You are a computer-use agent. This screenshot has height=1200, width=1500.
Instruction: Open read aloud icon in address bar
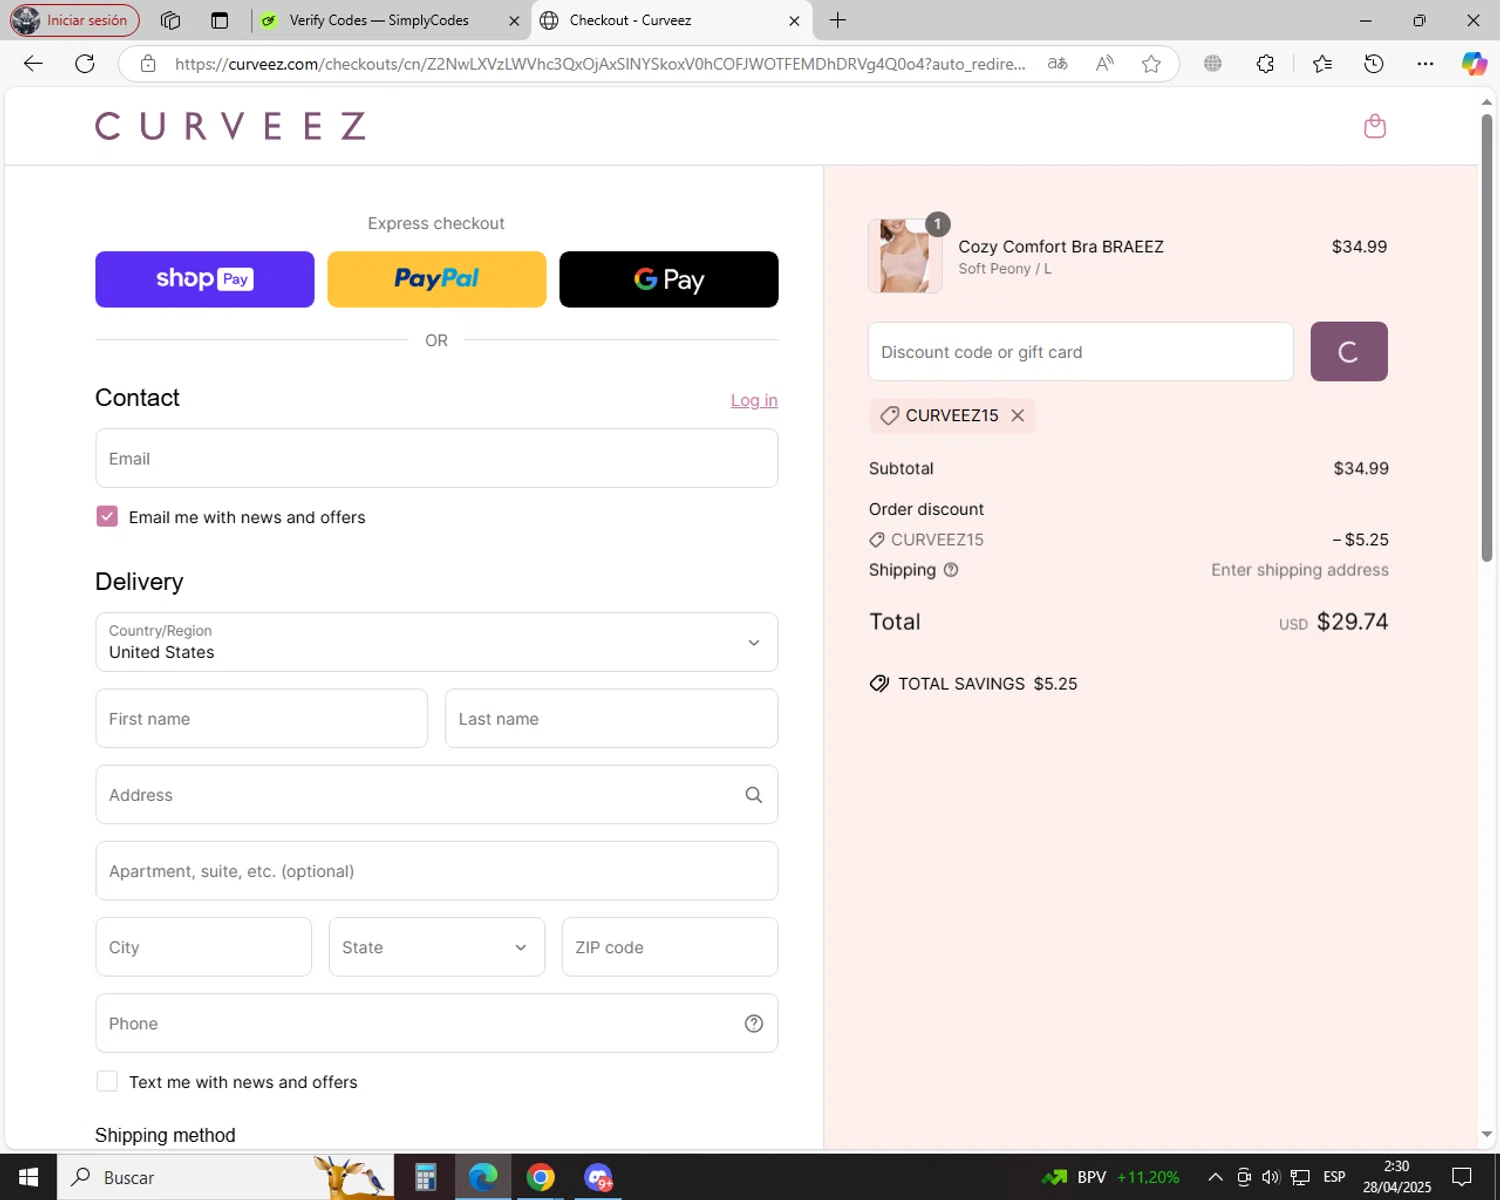tap(1104, 64)
